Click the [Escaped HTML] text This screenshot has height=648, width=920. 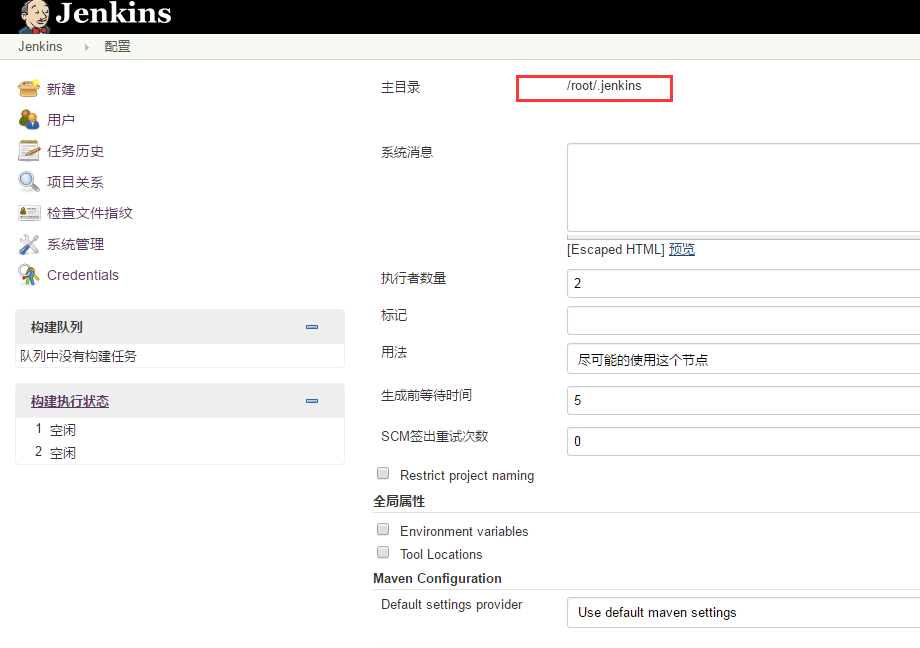click(615, 249)
